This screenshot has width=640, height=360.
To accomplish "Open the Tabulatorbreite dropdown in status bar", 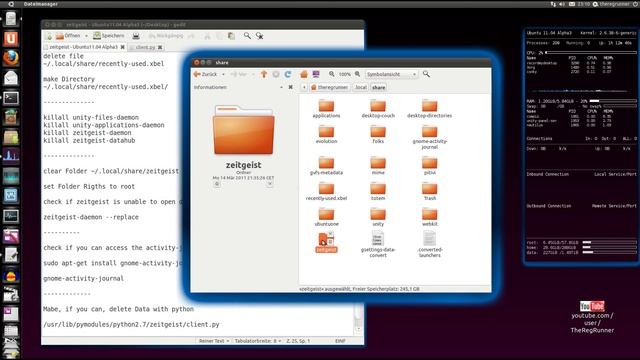I will click(x=258, y=340).
